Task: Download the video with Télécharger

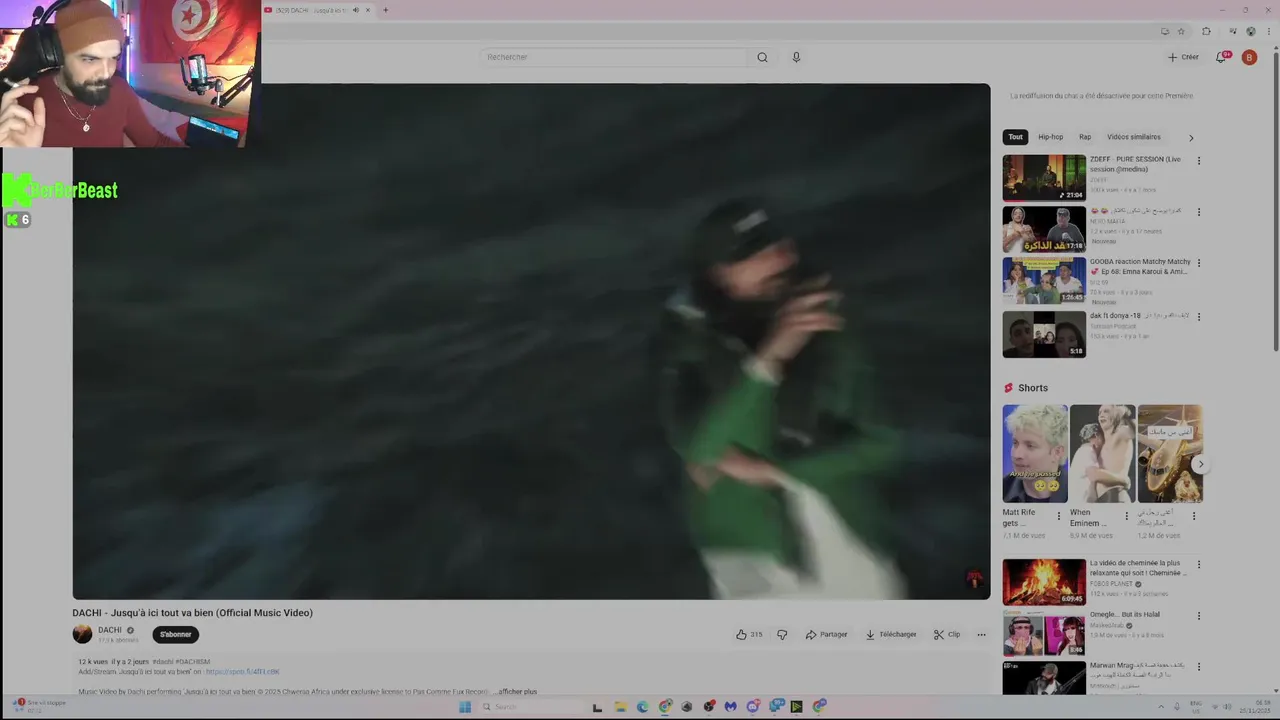Action: (x=891, y=634)
